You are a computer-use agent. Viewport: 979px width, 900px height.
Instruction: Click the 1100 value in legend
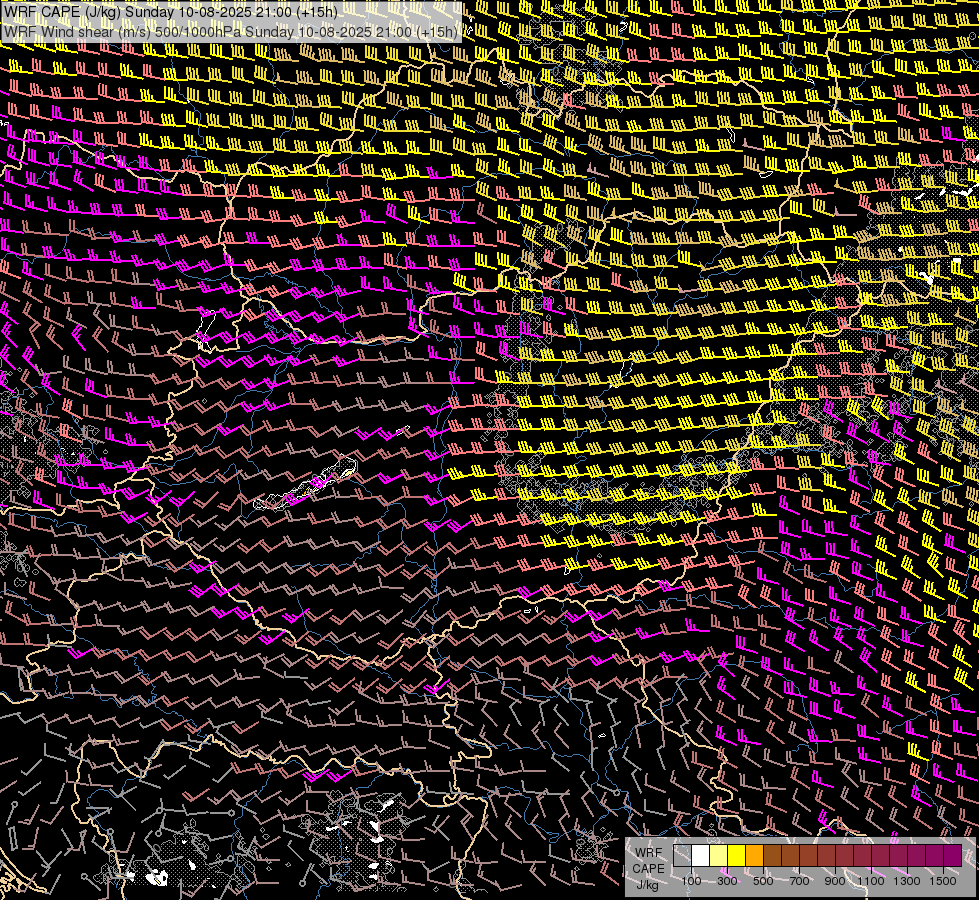[x=871, y=881]
